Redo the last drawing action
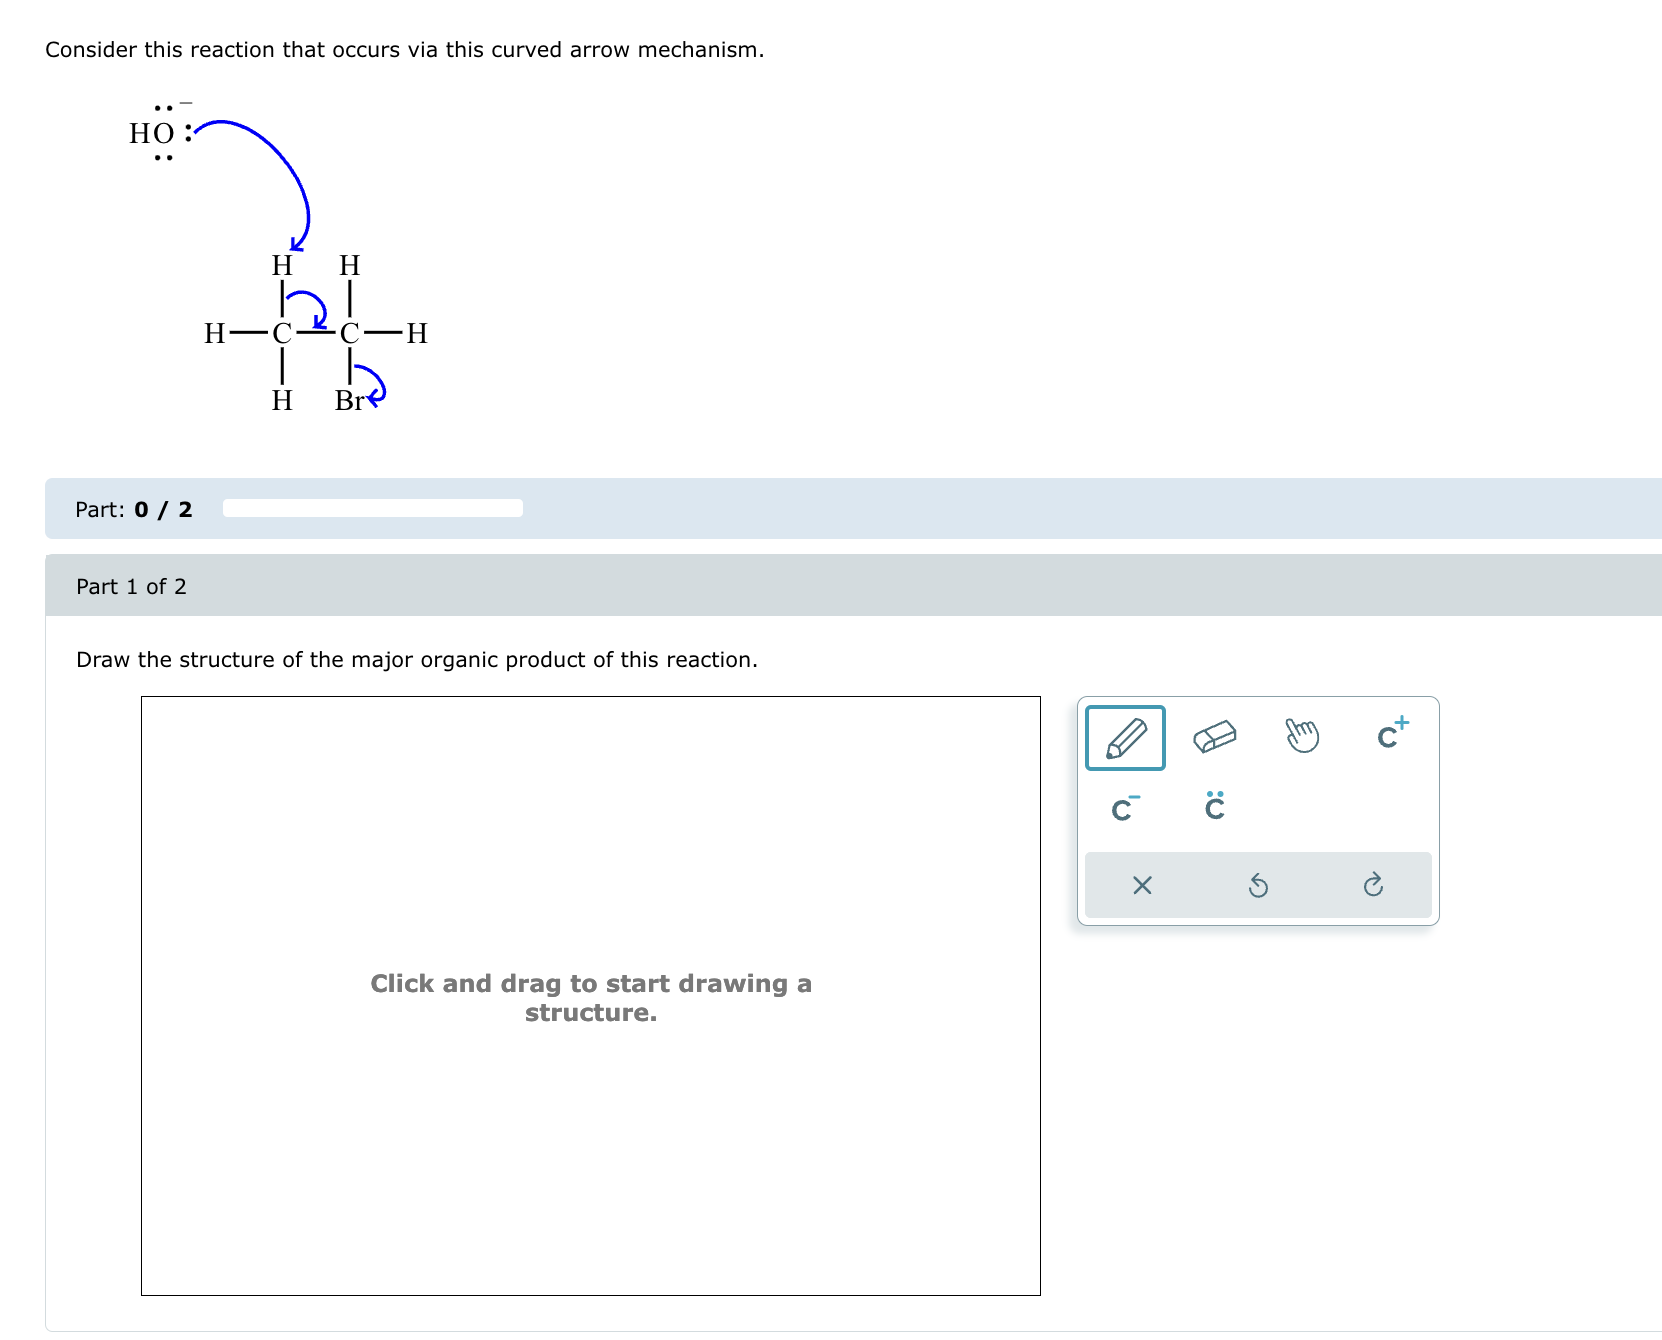Screen dimensions: 1662x1340 point(1374,885)
